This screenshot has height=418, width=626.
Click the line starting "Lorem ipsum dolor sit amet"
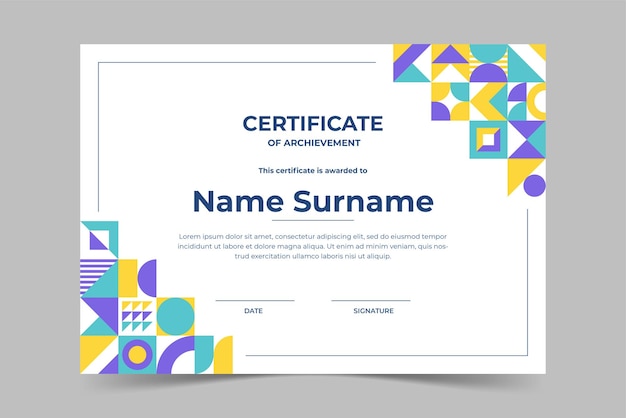(x=313, y=236)
